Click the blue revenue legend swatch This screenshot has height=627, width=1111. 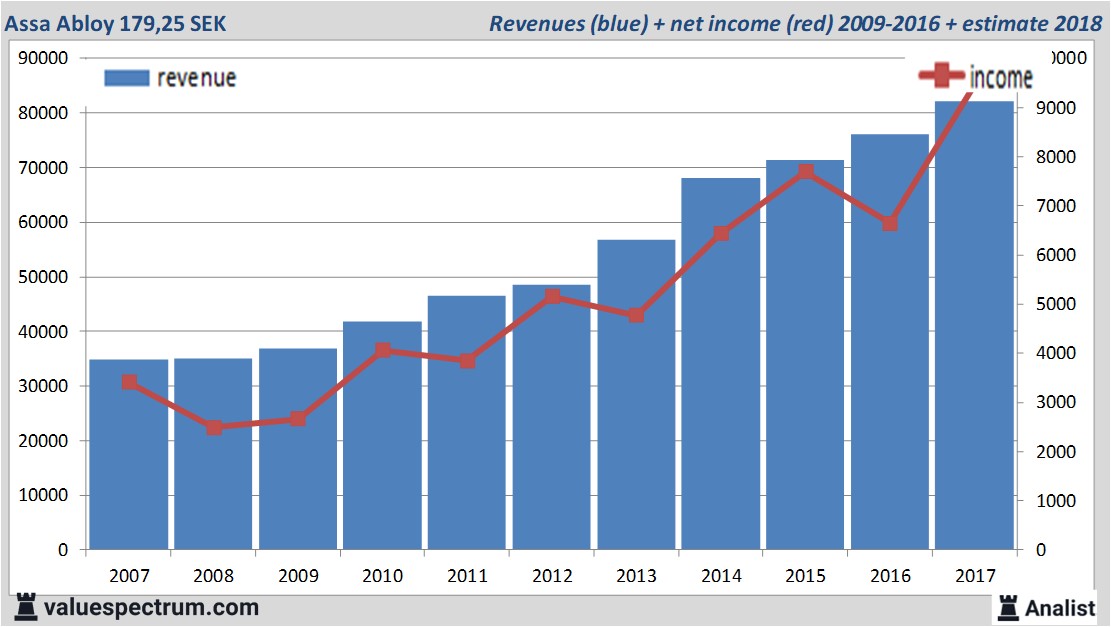coord(127,78)
